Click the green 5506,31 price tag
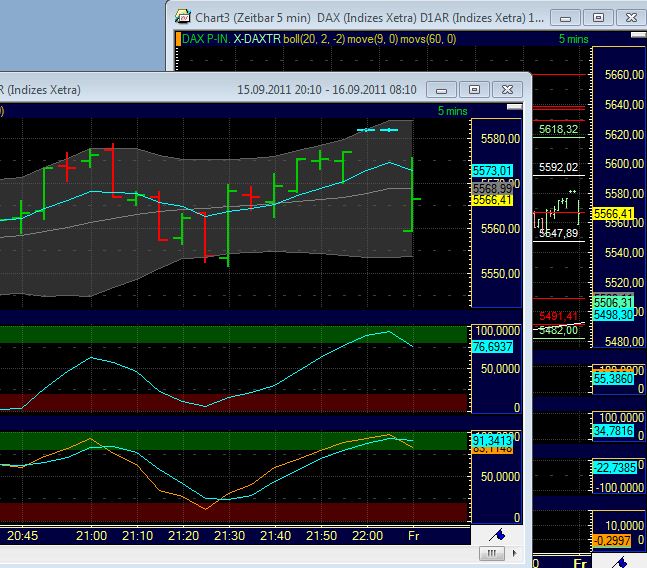Viewport: 647px width, 568px height. pos(613,303)
